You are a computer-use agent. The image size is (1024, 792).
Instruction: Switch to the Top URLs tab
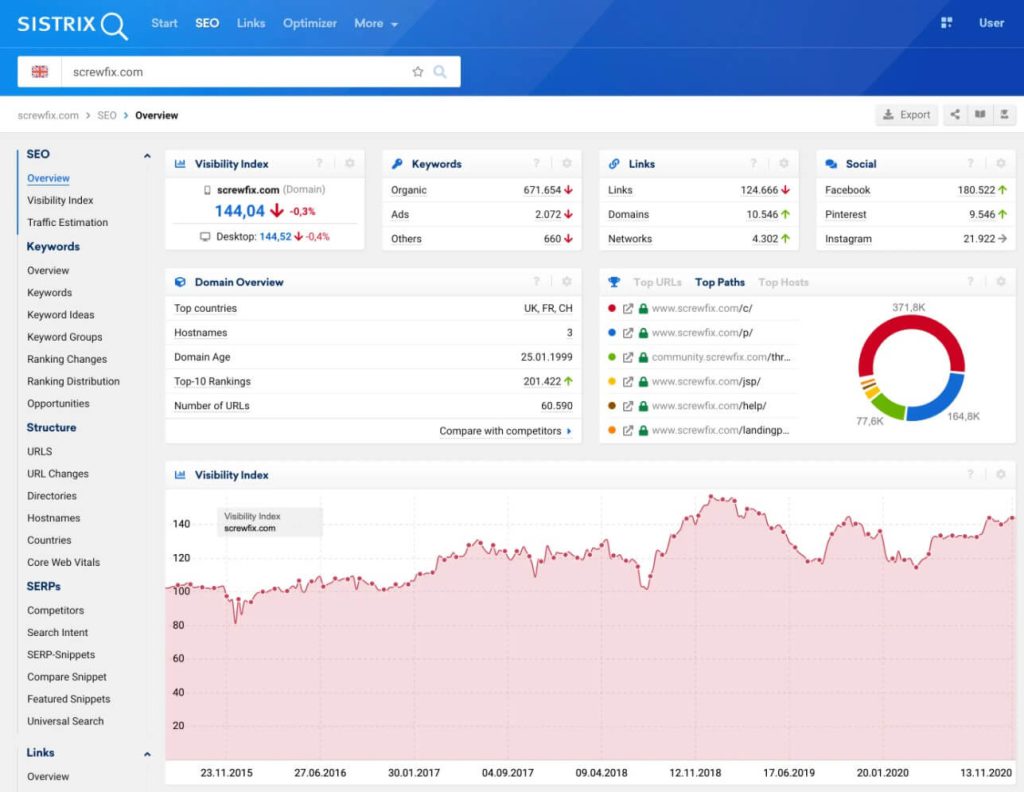coord(656,282)
